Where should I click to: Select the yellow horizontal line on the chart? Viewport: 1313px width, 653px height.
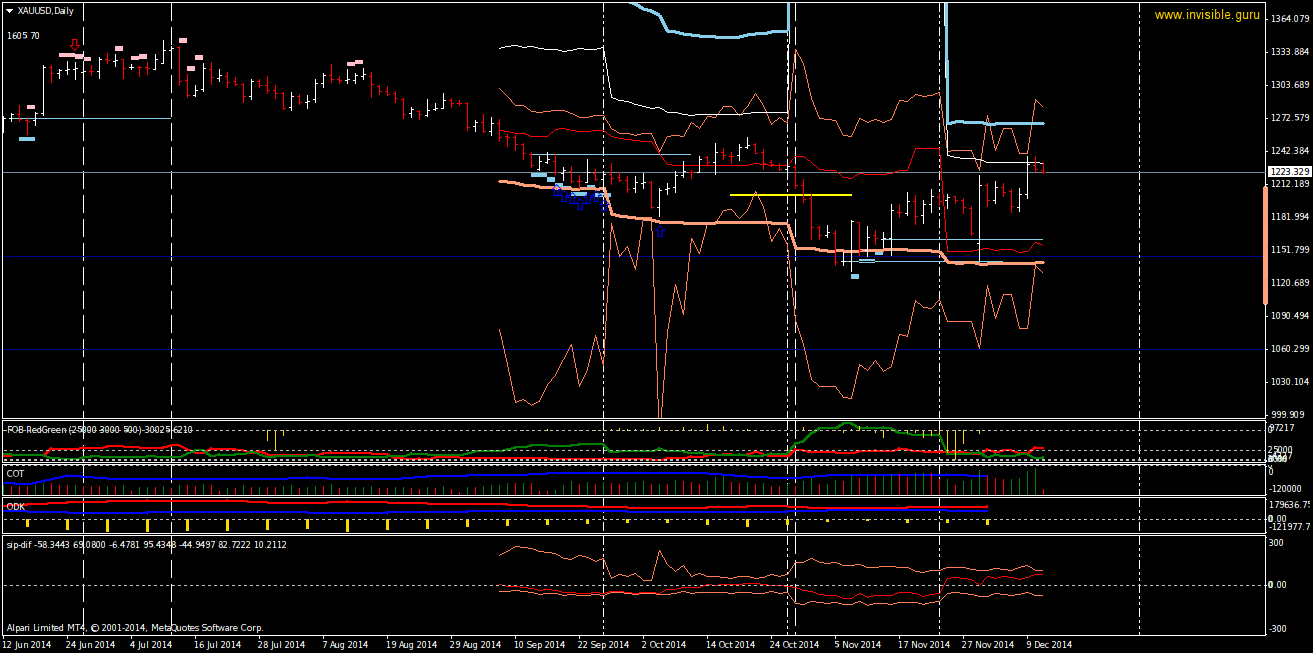click(790, 194)
